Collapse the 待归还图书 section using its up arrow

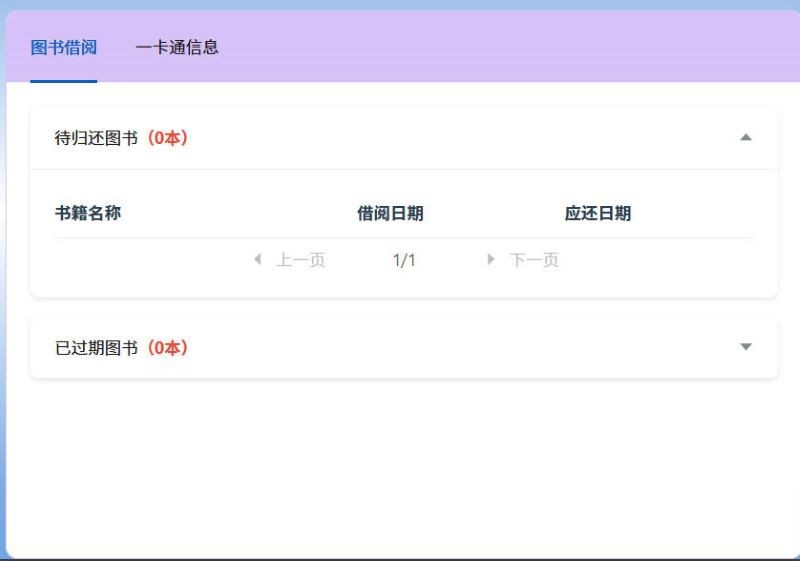coord(745,138)
